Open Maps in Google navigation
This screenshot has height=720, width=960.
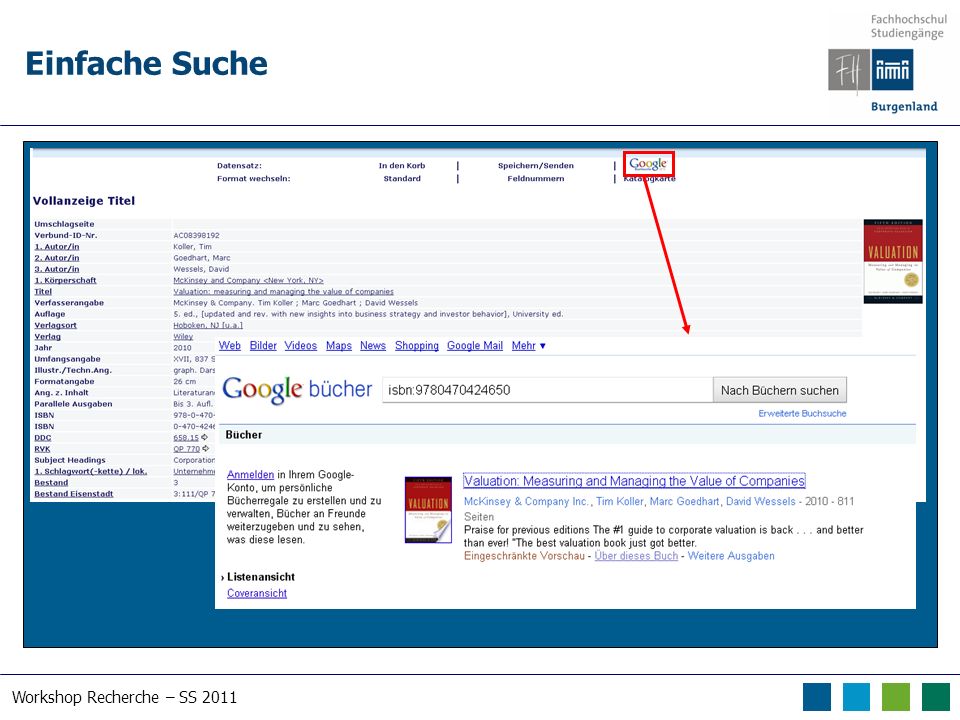[x=339, y=346]
